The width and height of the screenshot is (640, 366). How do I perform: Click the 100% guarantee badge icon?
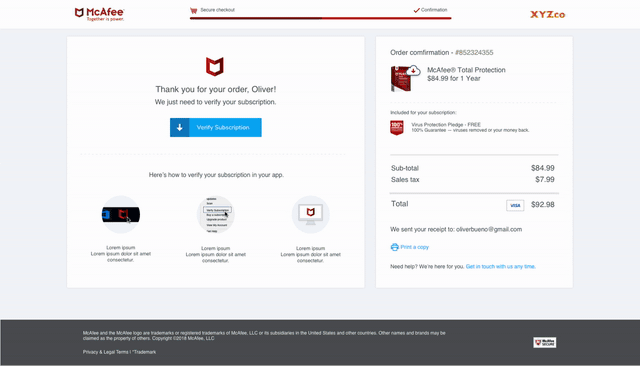[397, 128]
